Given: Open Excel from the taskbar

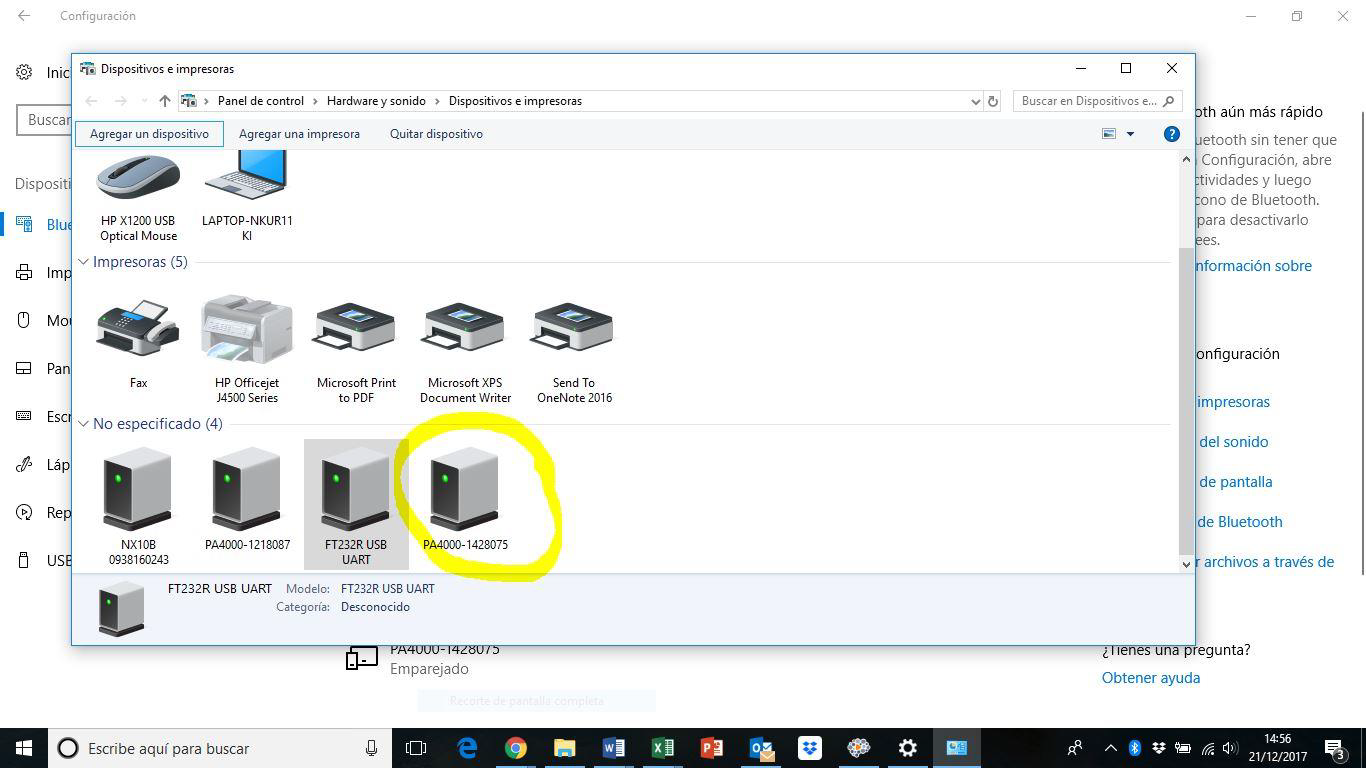Looking at the screenshot, I should (x=663, y=748).
